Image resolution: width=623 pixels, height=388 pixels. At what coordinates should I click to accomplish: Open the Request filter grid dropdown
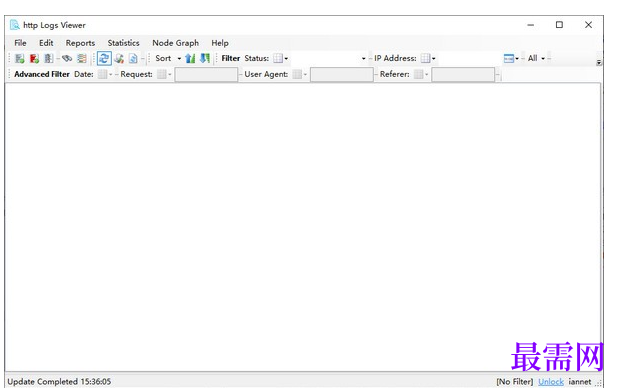(x=164, y=74)
